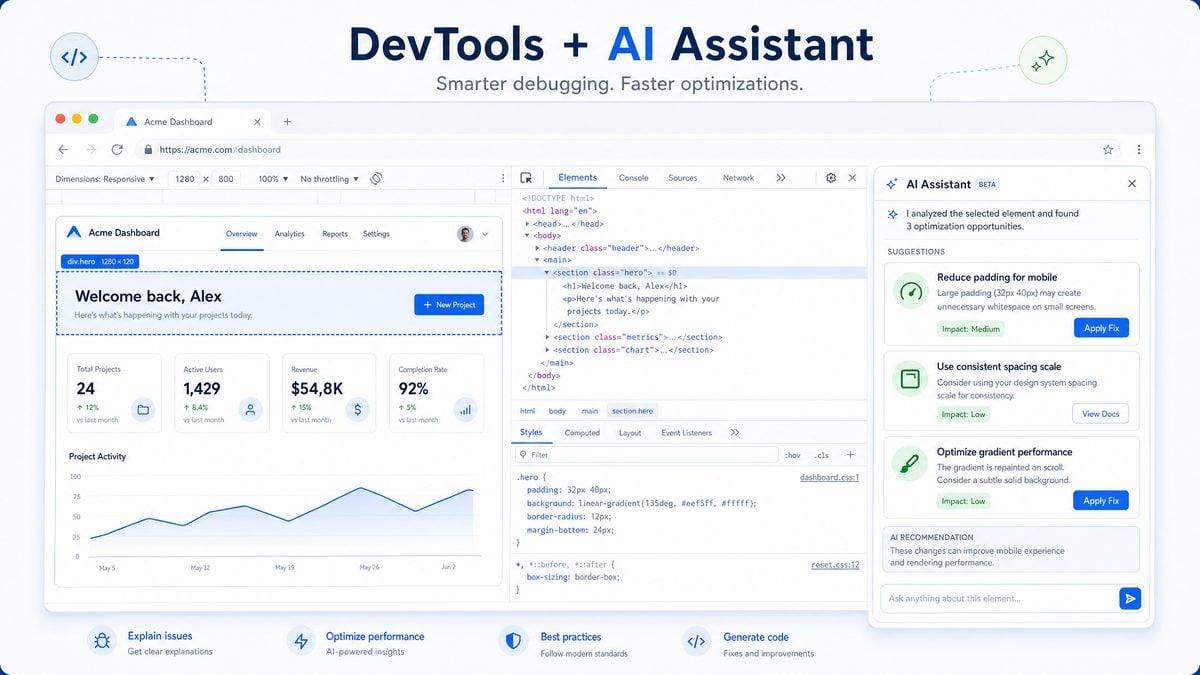The width and height of the screenshot is (1200, 675).
Task: Show more DevTools tabs with double chevron
Action: tap(781, 178)
